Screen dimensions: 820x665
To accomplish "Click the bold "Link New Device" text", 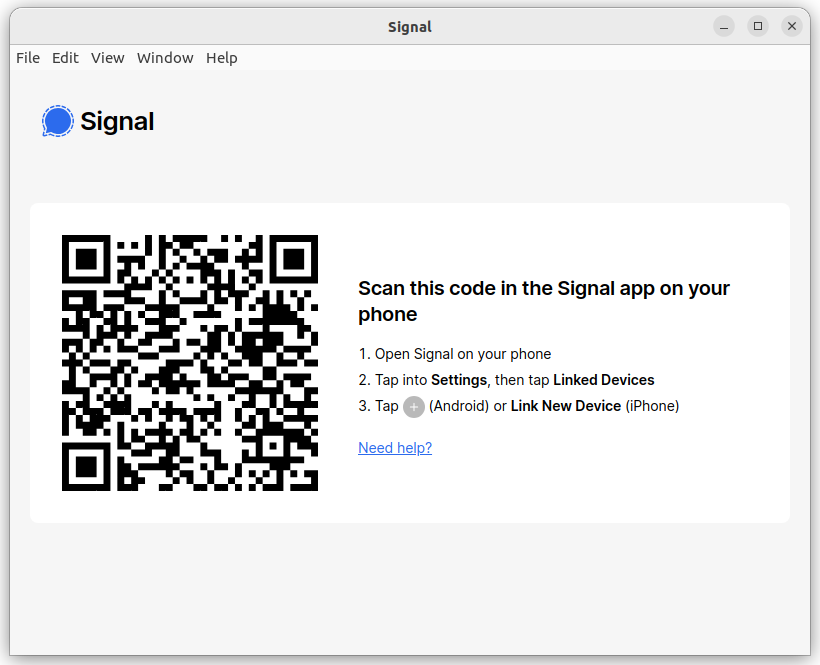I will tap(566, 406).
